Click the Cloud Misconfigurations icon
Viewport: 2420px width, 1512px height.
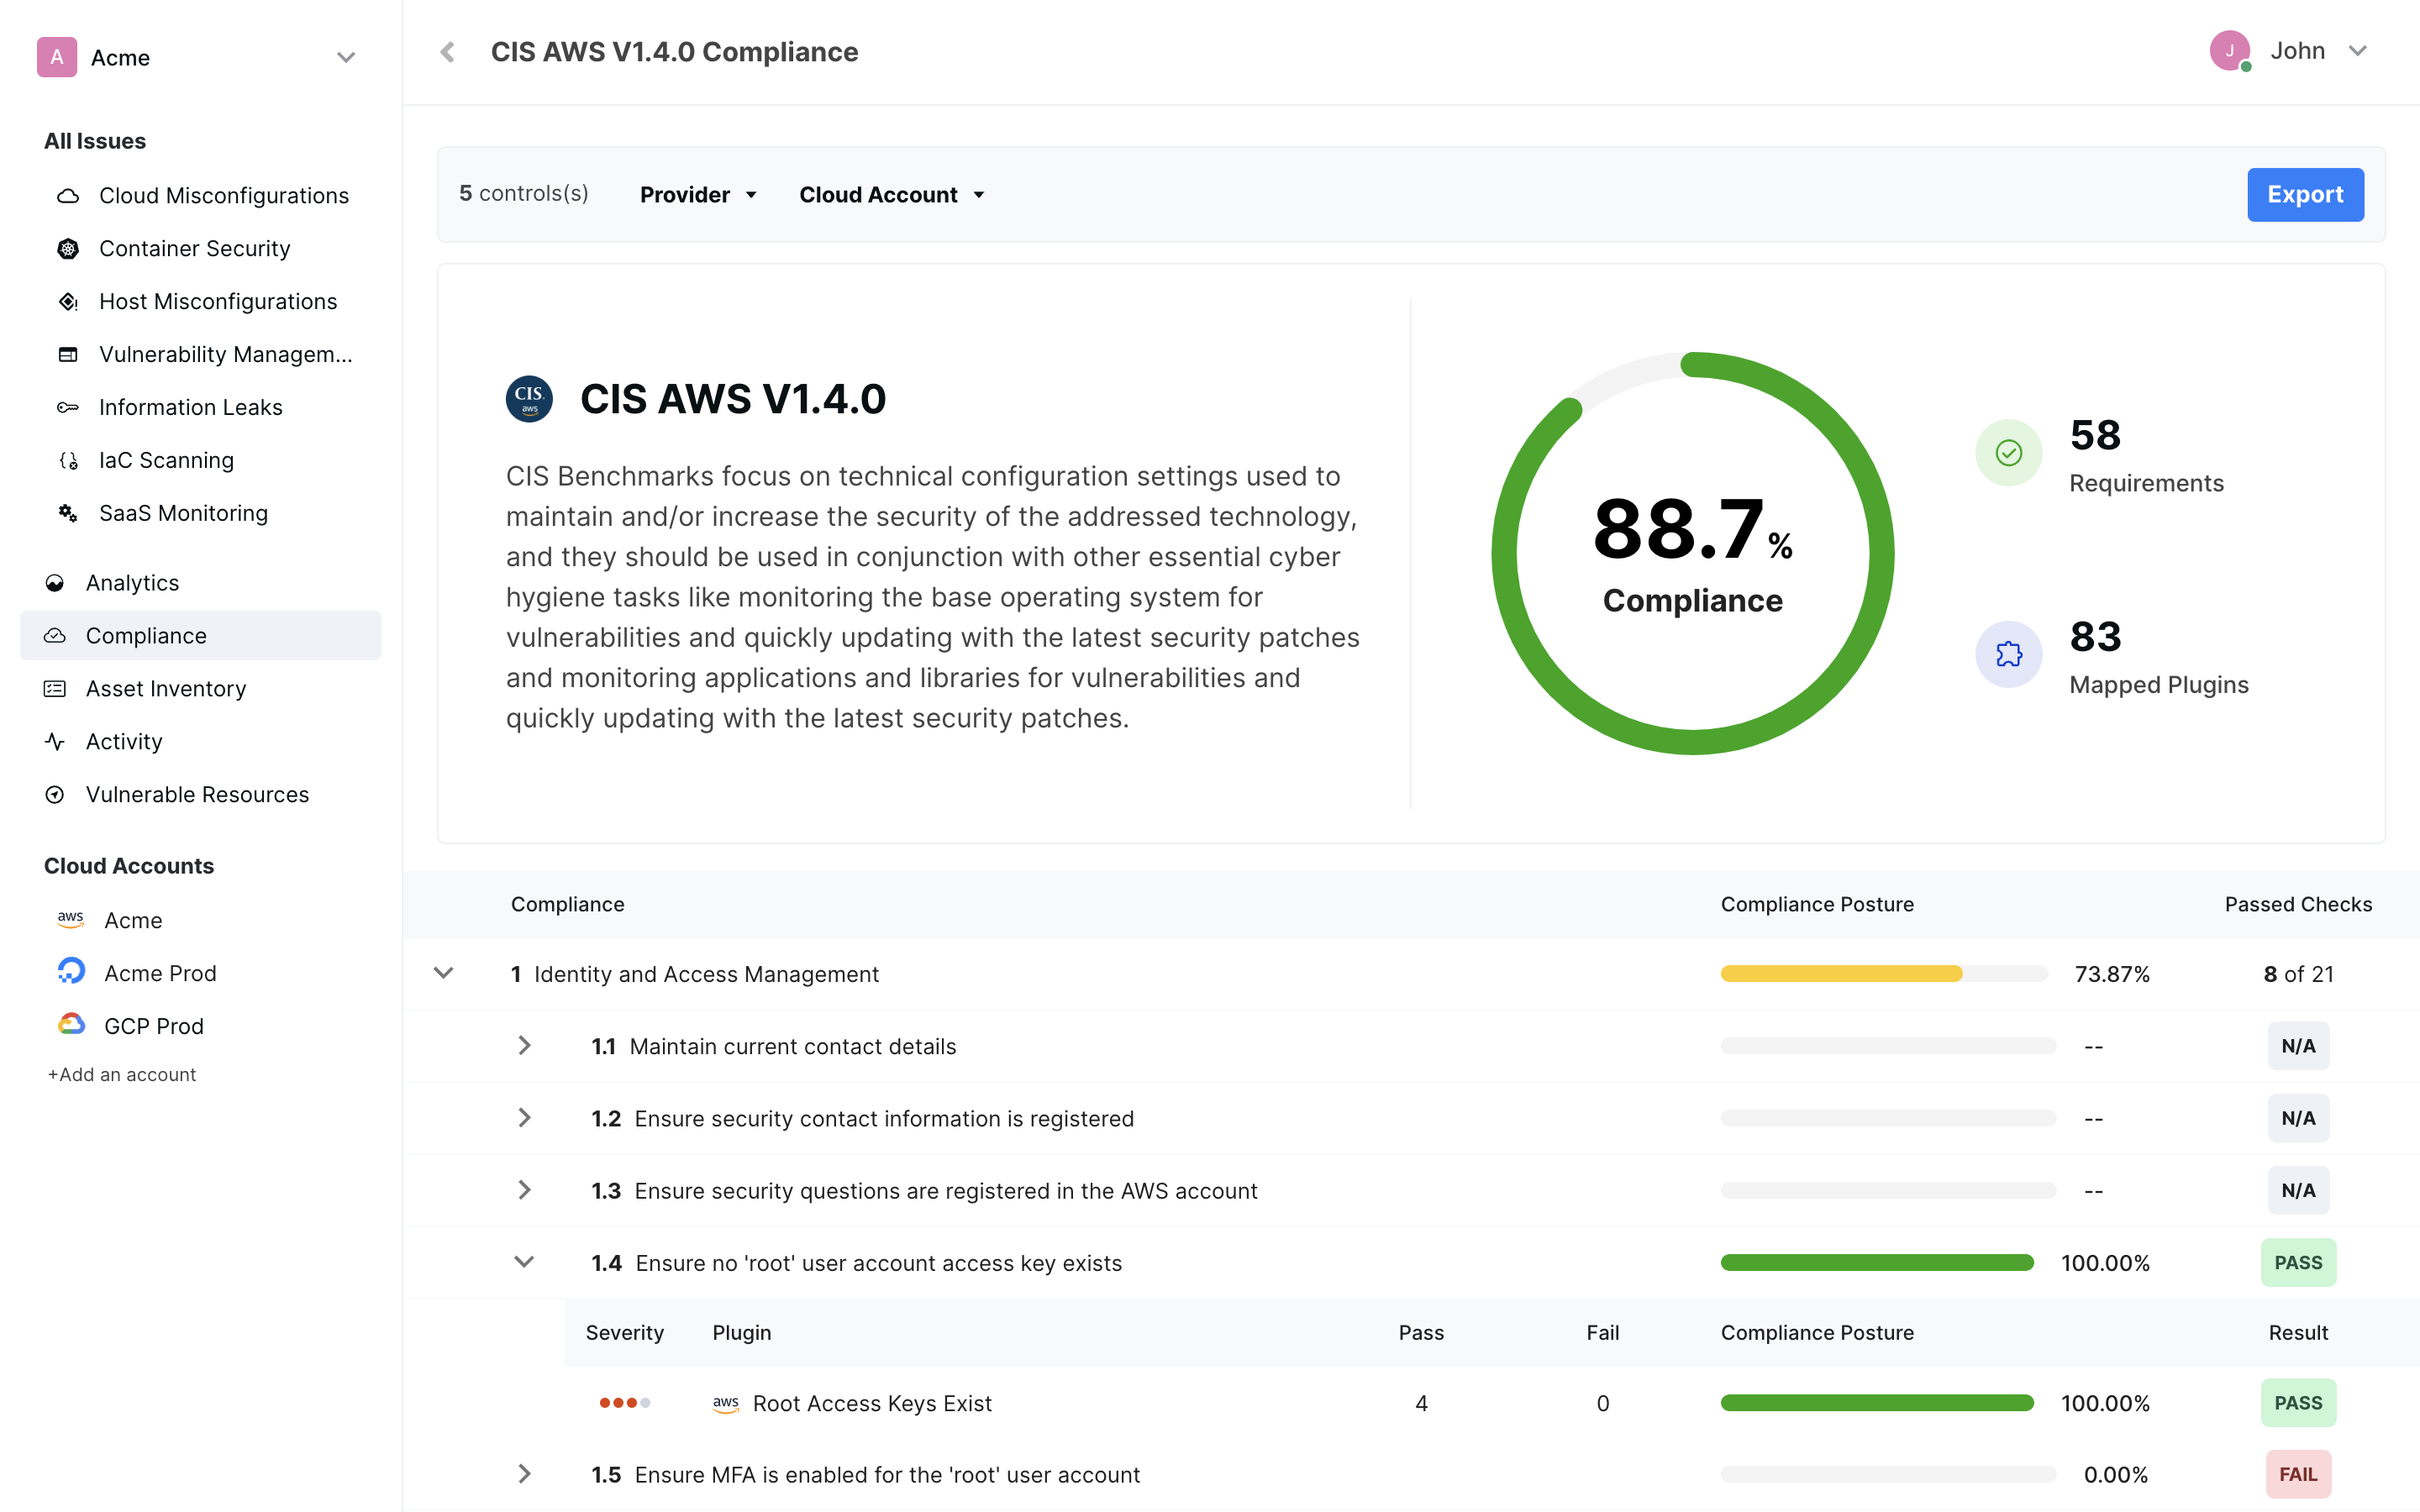click(x=66, y=195)
